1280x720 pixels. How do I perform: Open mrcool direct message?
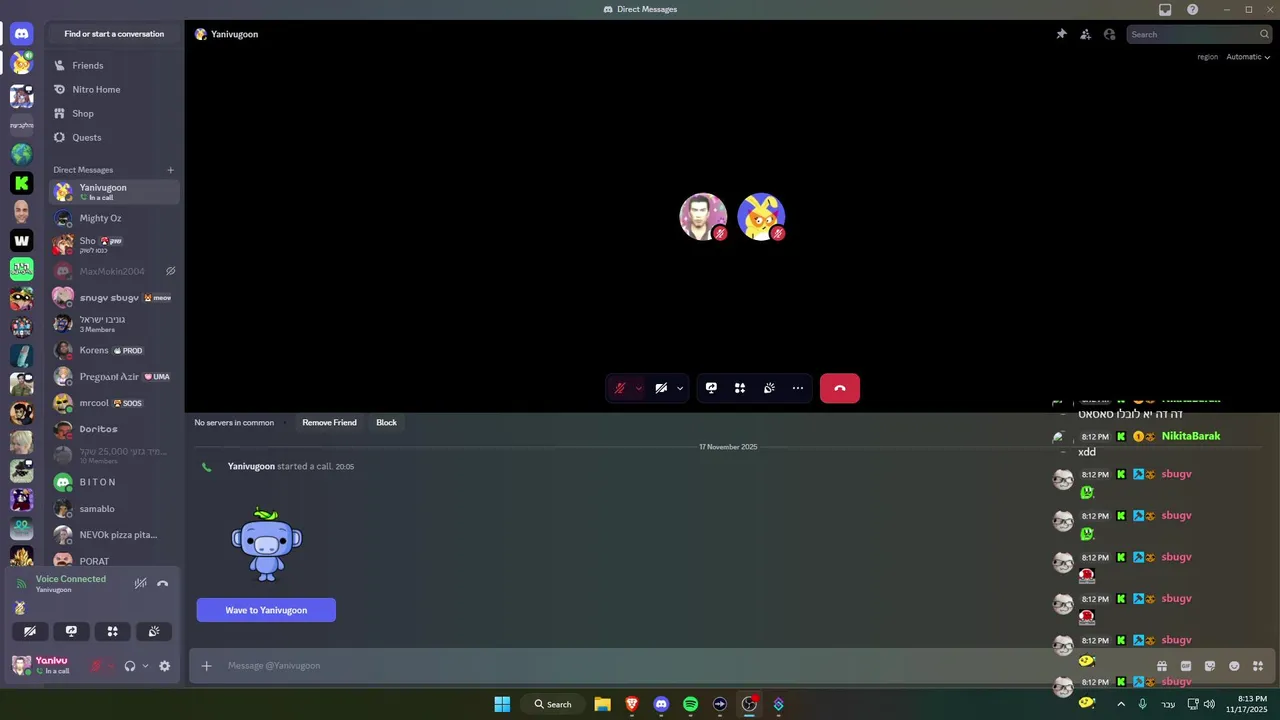click(114, 403)
